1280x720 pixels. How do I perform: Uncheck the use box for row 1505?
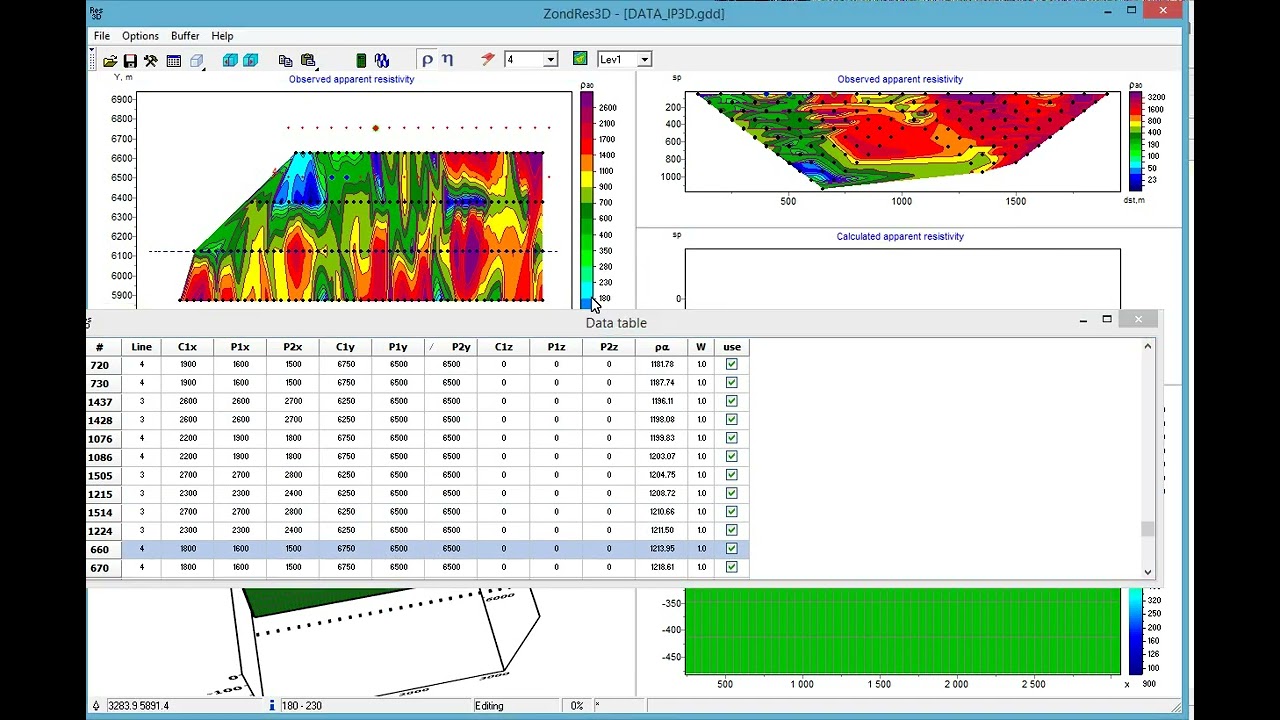pyautogui.click(x=732, y=475)
